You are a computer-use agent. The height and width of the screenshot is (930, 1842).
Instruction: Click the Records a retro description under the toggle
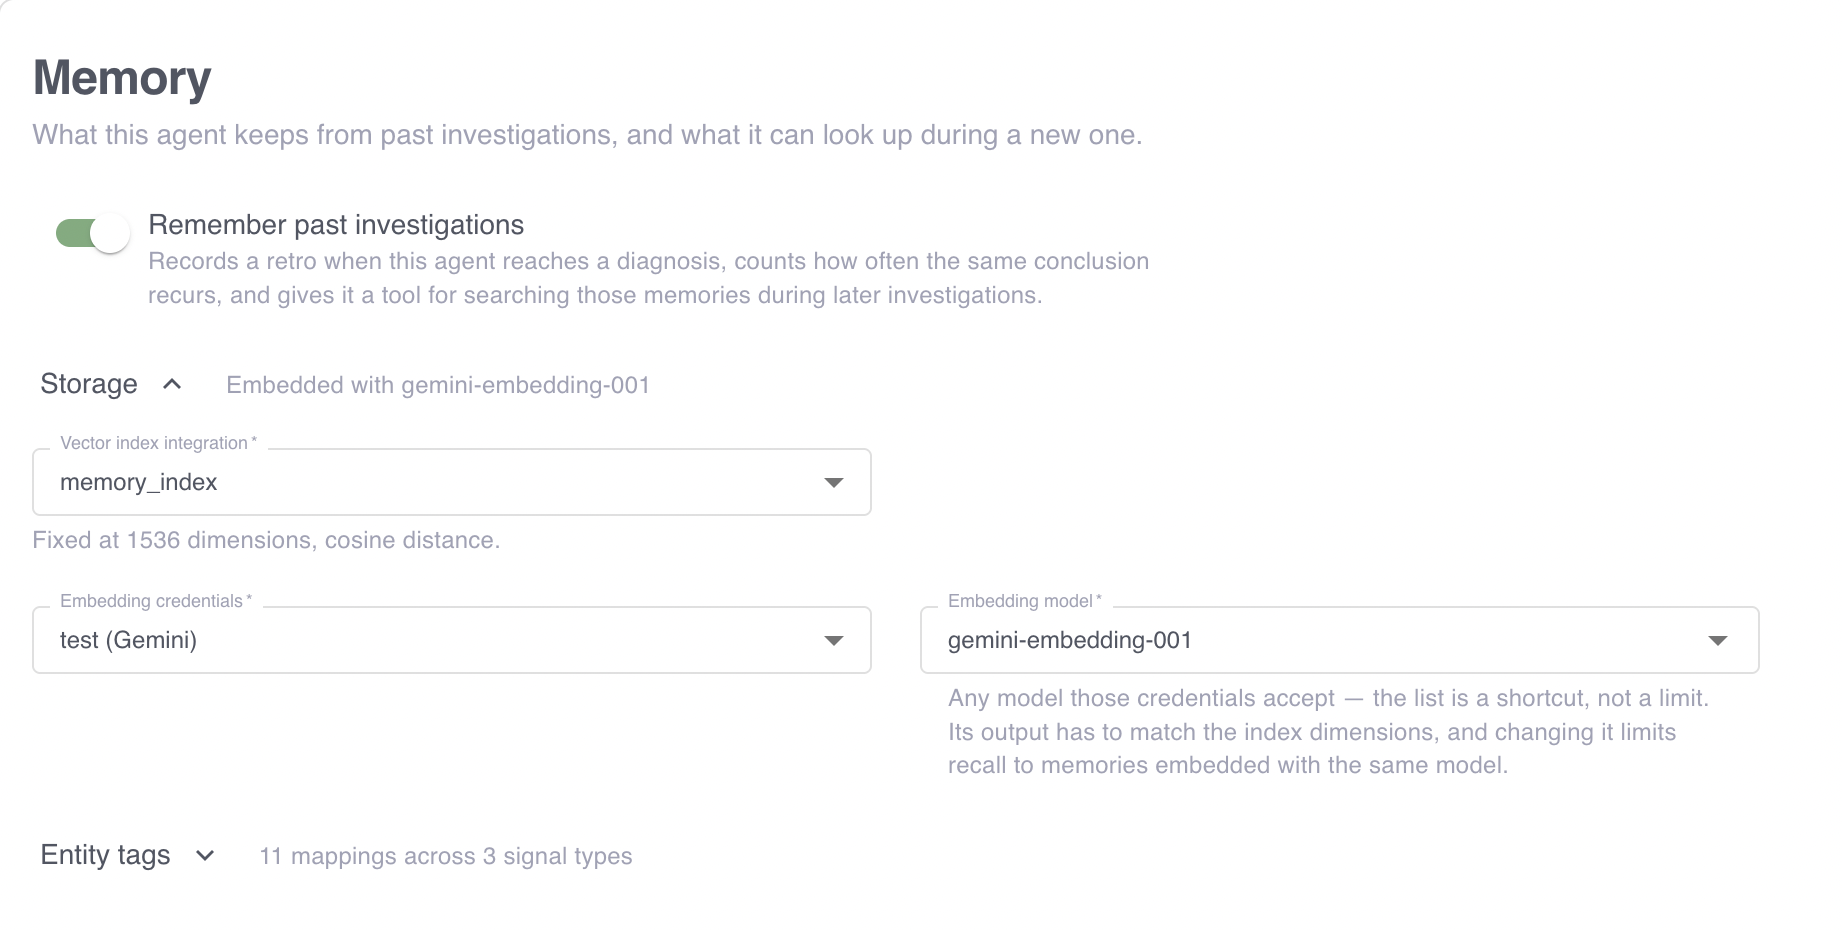click(648, 278)
